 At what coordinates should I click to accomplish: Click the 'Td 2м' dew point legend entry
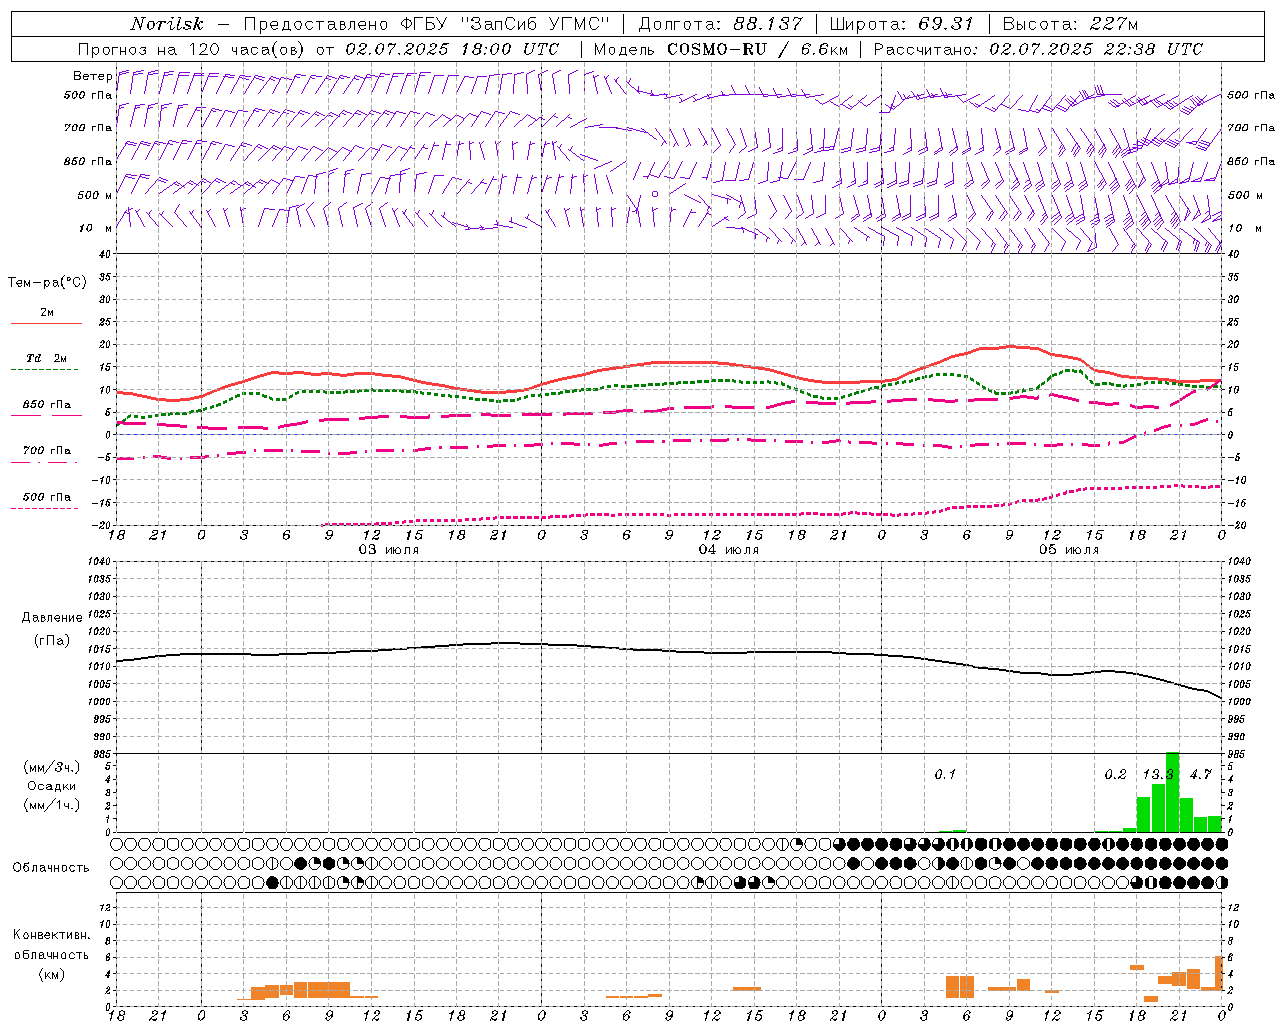pos(46,358)
